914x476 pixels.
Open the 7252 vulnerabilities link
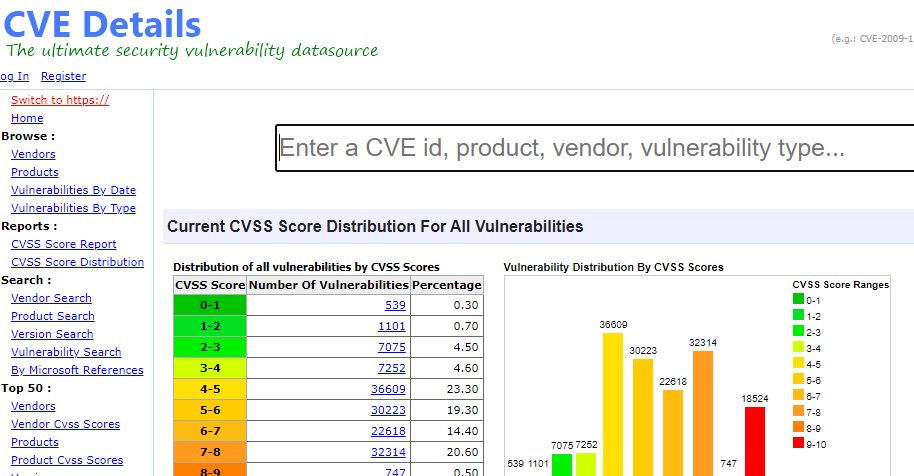392,368
